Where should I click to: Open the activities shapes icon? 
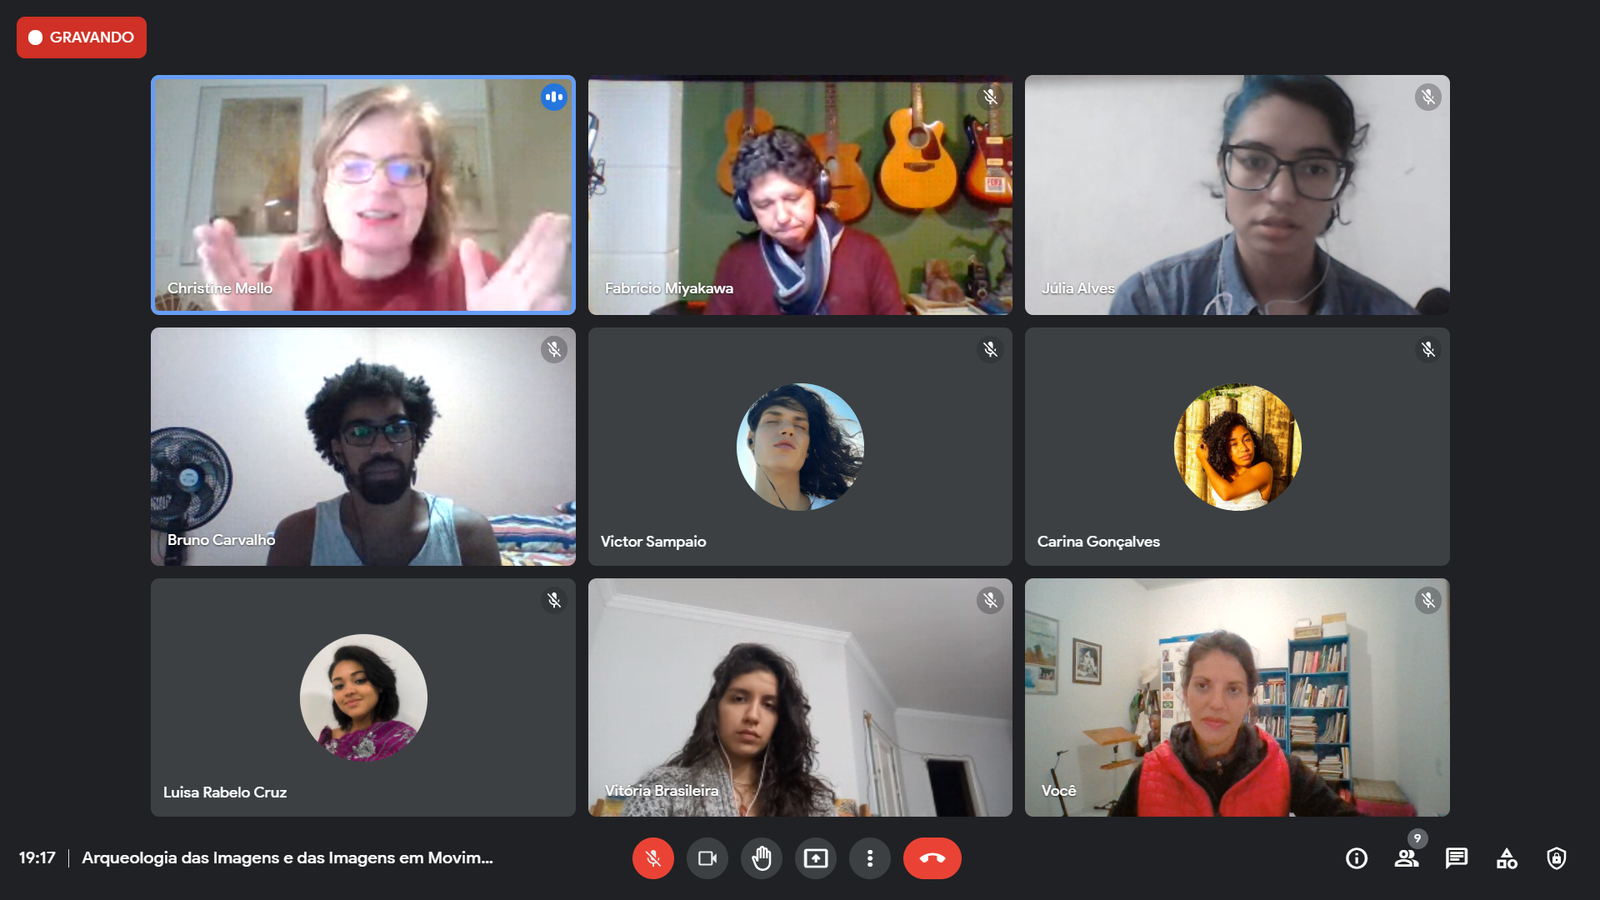[1507, 858]
